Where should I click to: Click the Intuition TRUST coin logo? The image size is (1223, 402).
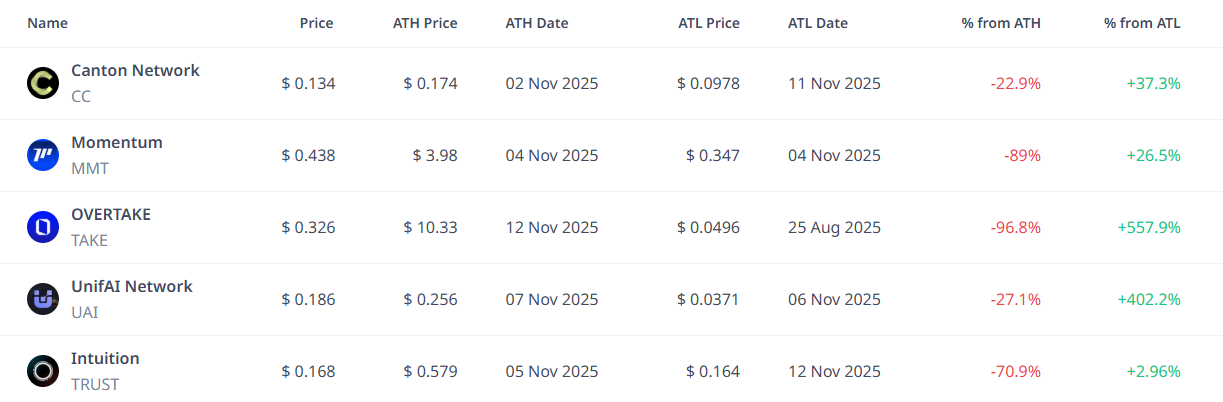[x=43, y=371]
